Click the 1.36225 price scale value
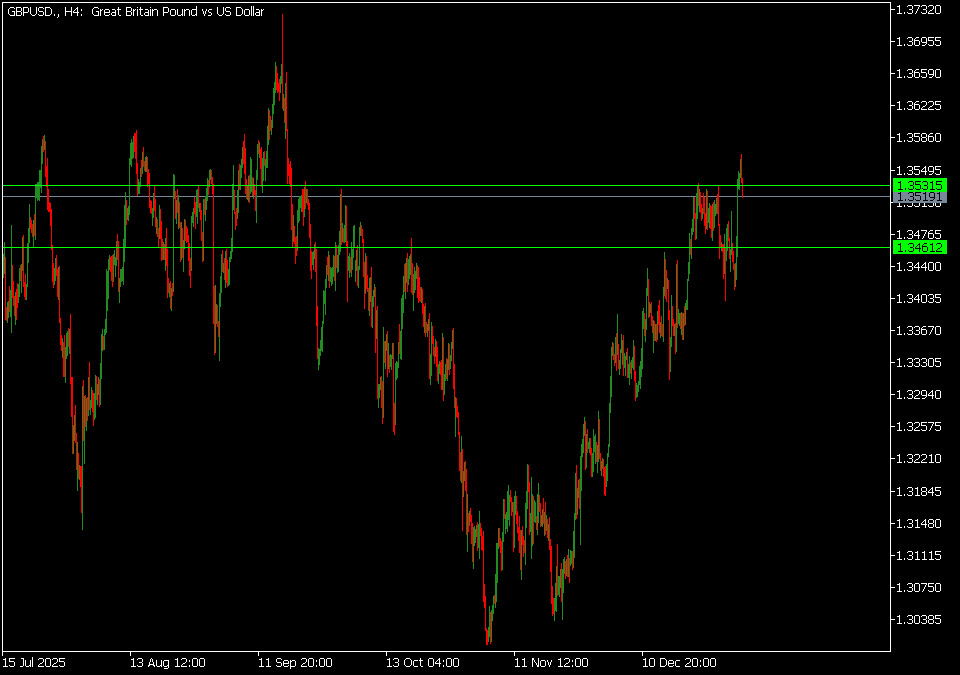The height and width of the screenshot is (675, 960). 919,106
